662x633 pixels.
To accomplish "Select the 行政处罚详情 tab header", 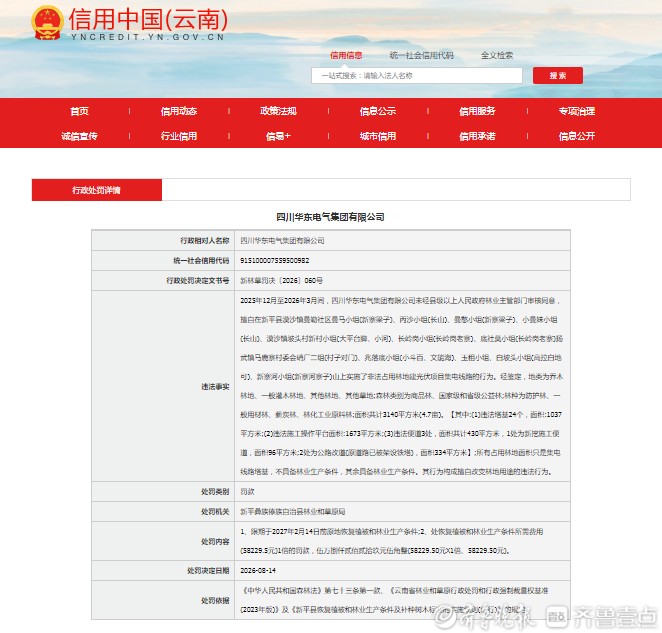I will point(97,190).
